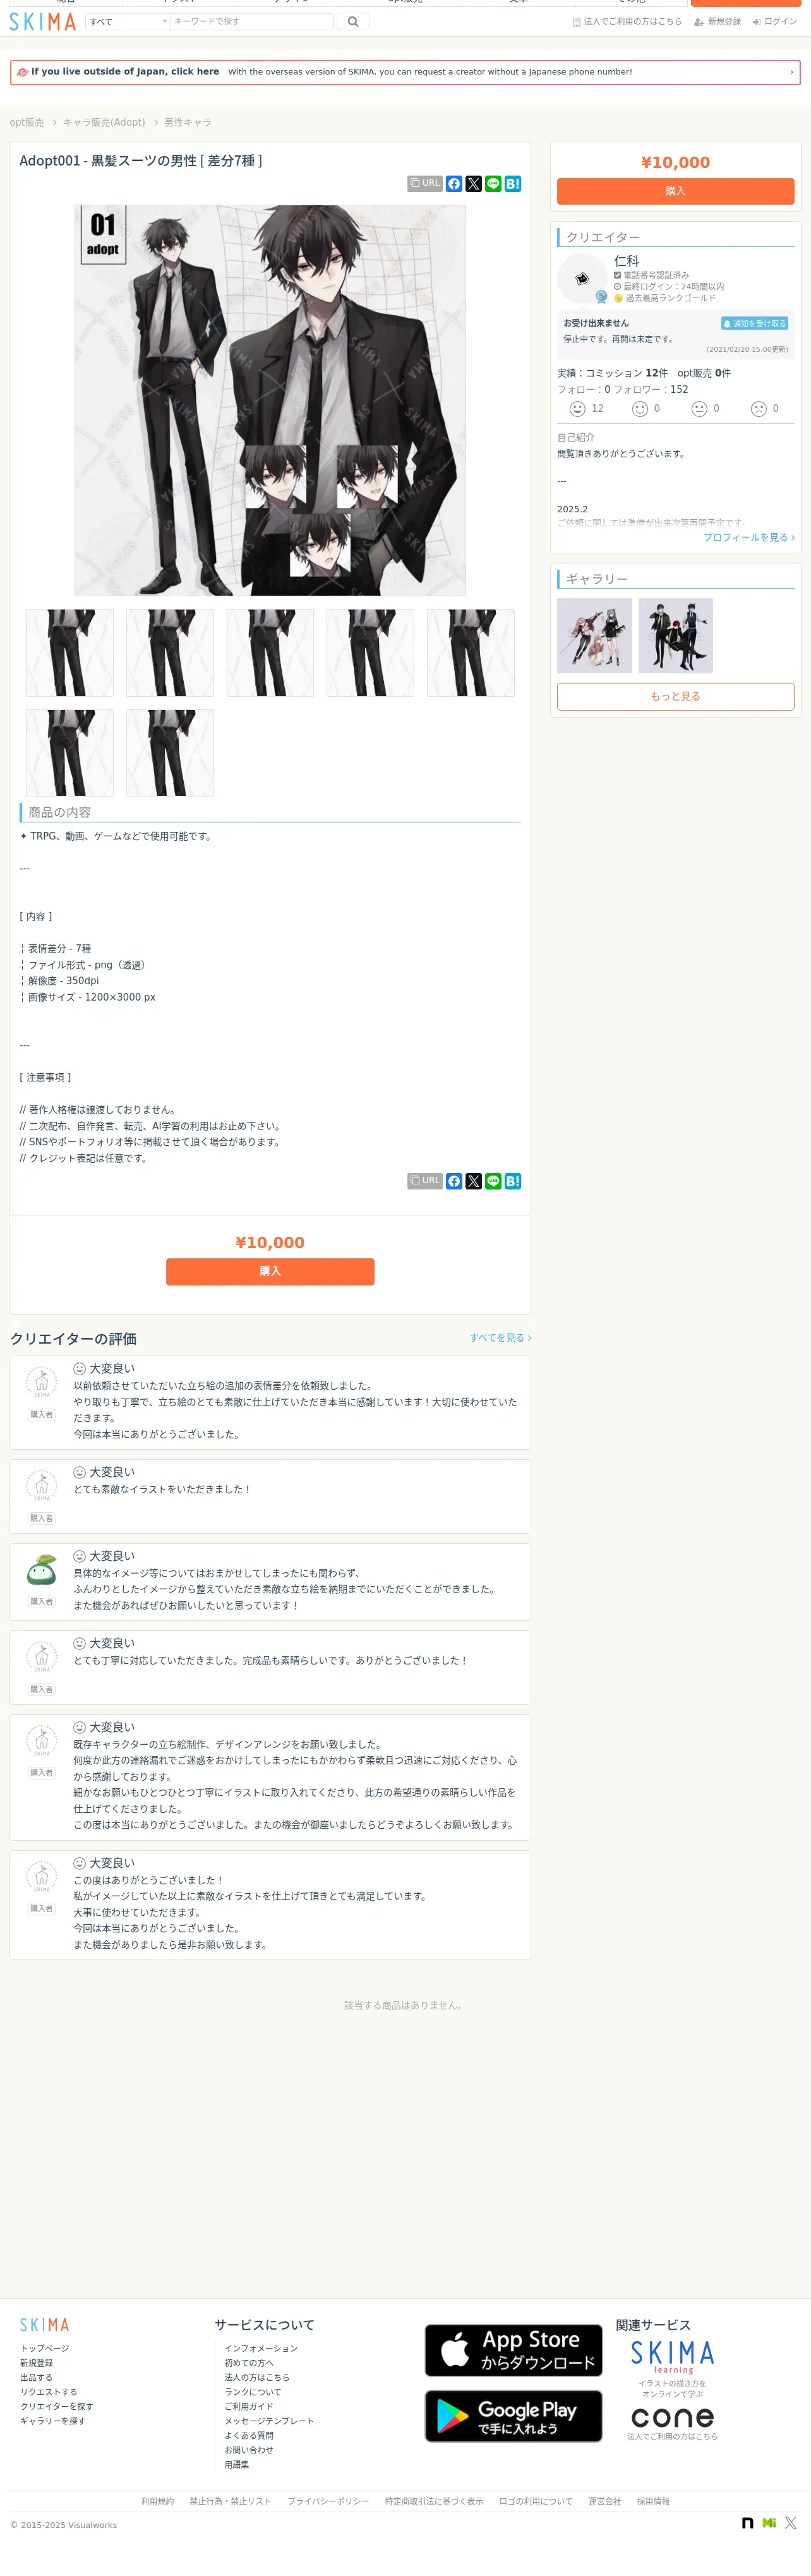Open the cone service logo
The height and width of the screenshot is (2576, 811).
point(672,2417)
